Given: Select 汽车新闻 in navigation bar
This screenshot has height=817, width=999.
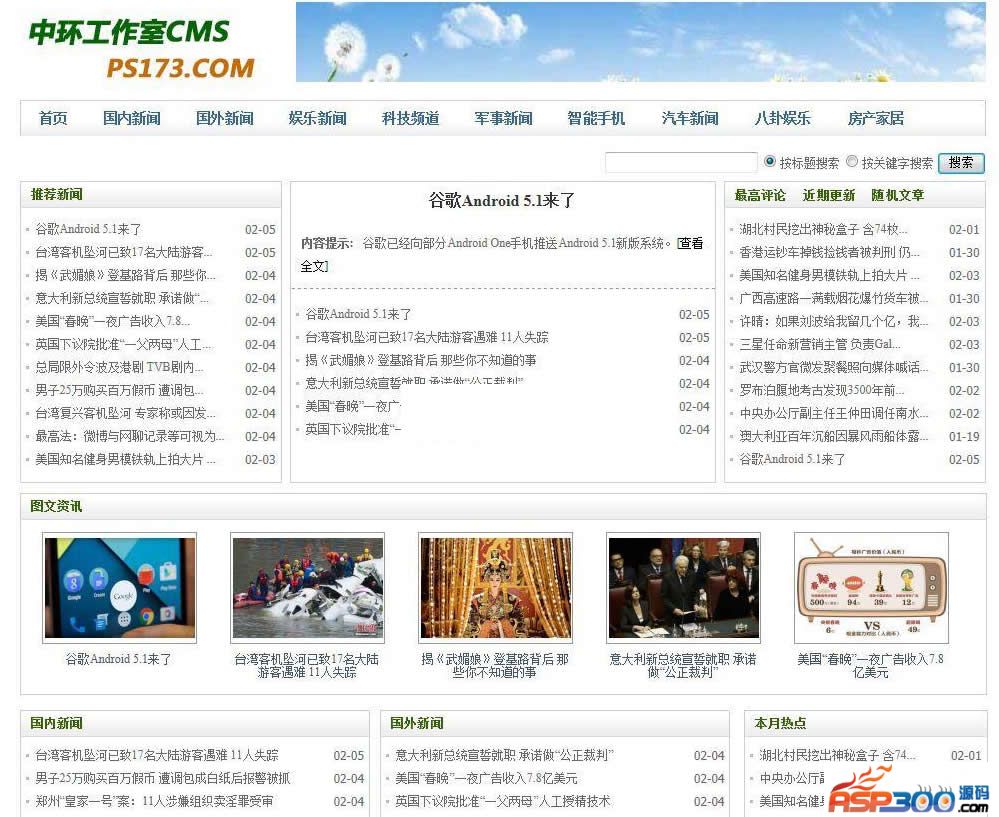Looking at the screenshot, I should 689,118.
